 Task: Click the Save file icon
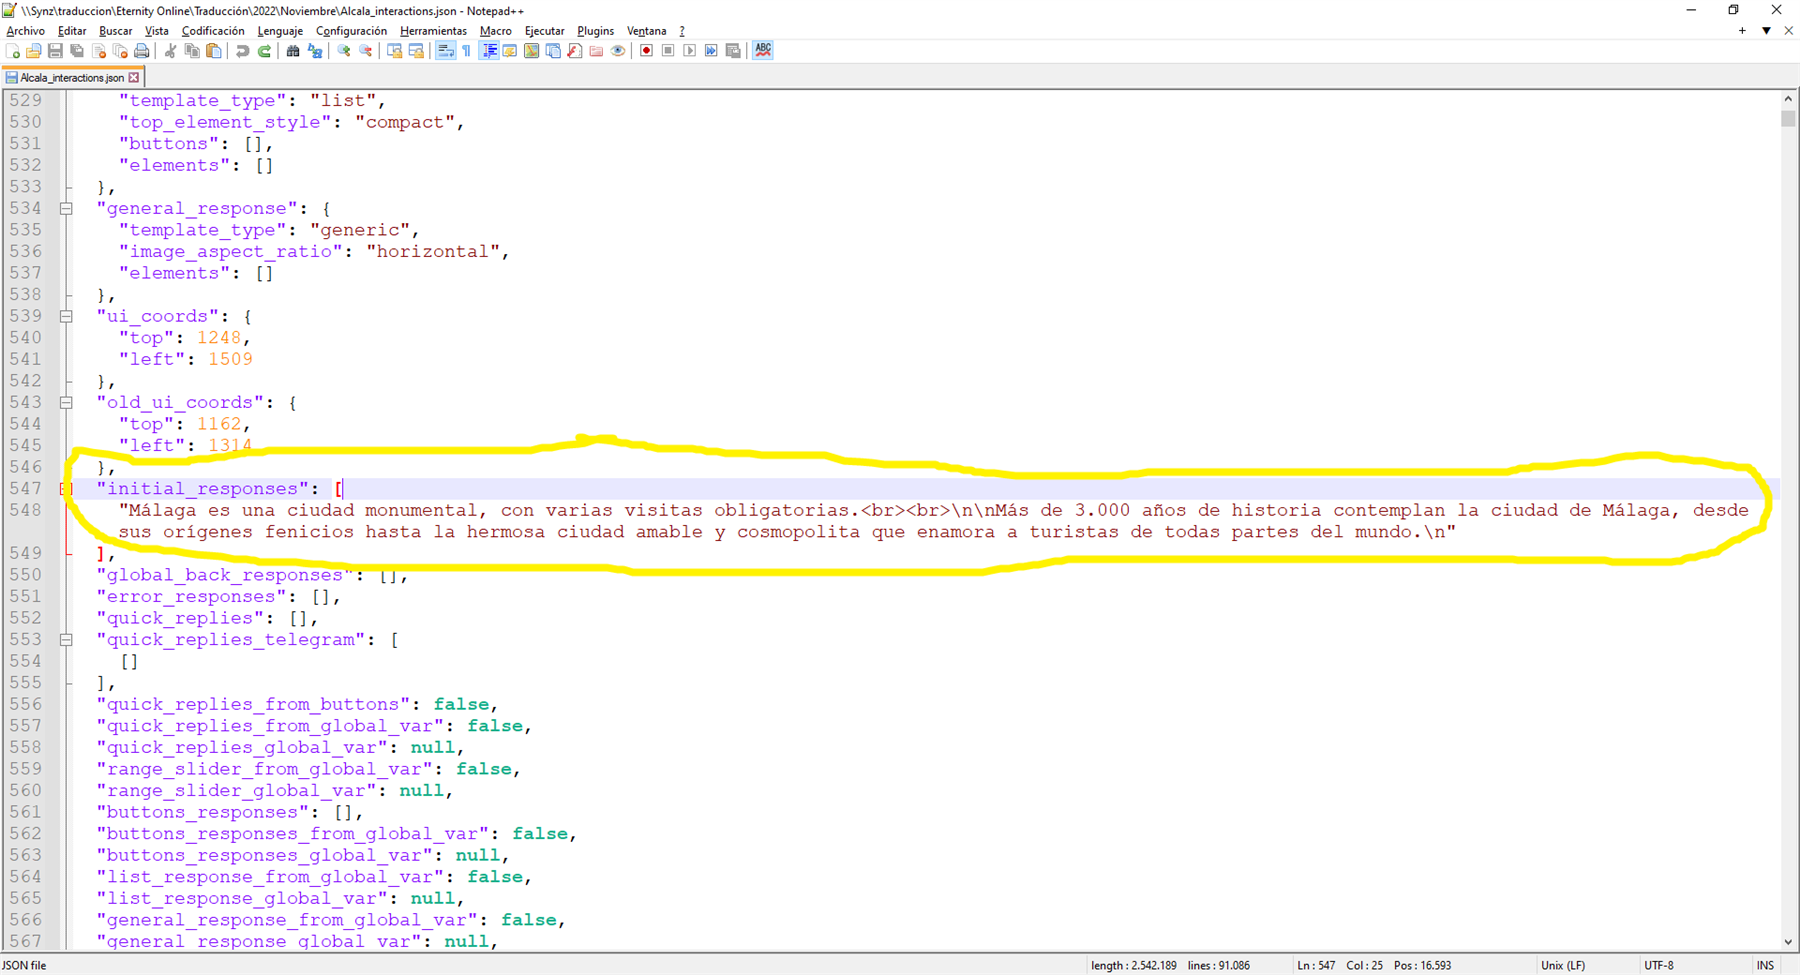(55, 51)
